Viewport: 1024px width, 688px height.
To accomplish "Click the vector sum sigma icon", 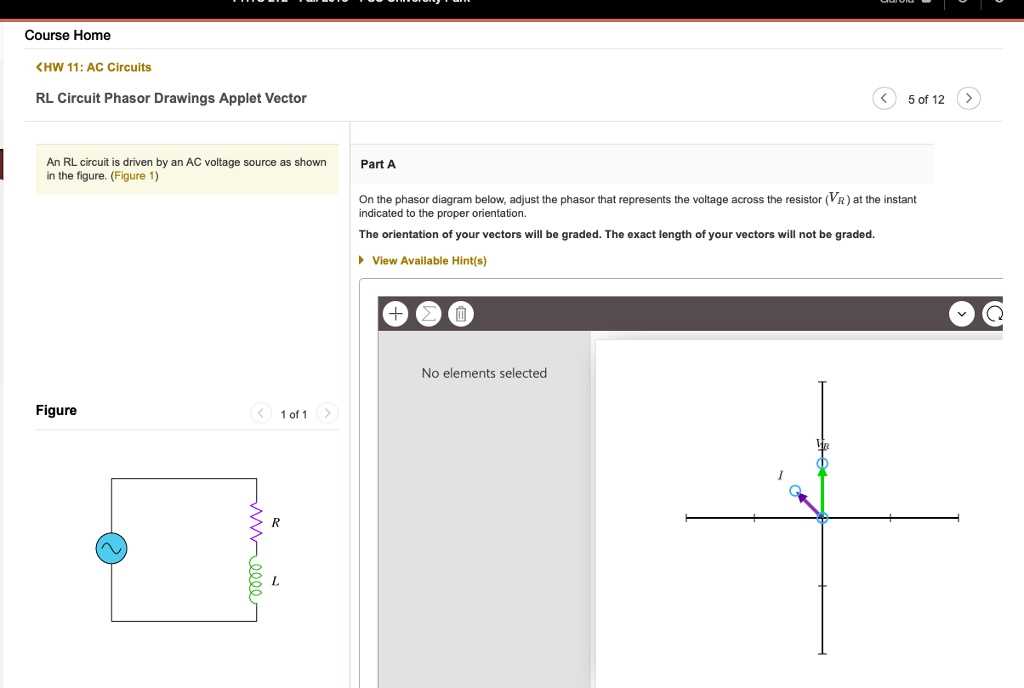I will tap(428, 314).
